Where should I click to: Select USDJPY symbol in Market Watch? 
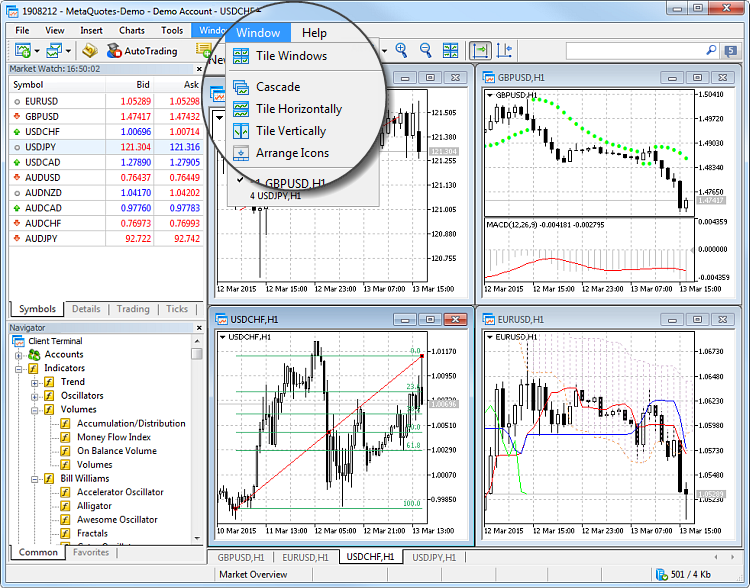(40, 147)
